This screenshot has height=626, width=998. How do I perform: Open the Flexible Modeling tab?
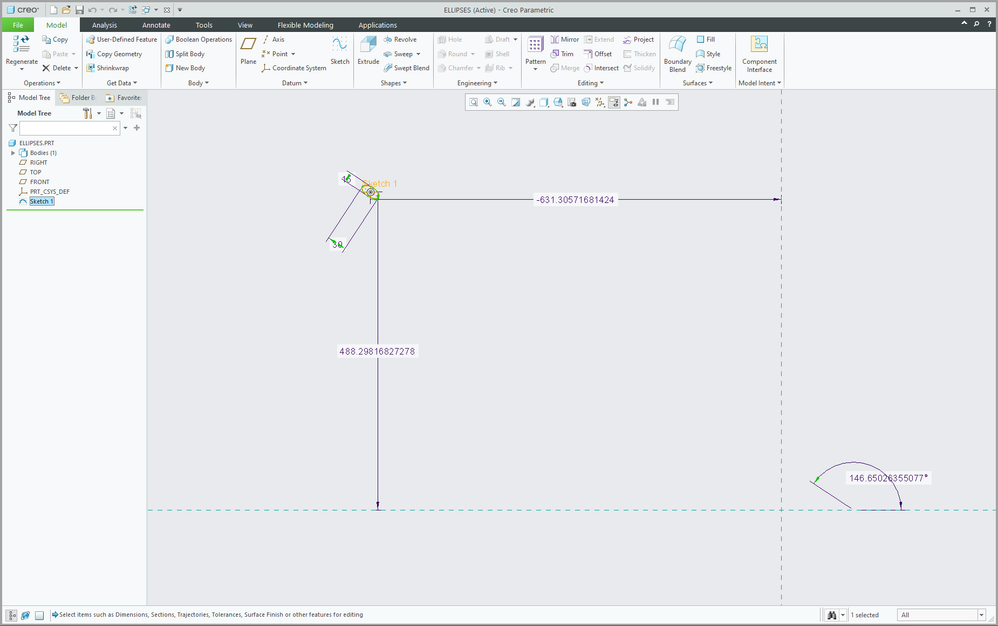305,25
